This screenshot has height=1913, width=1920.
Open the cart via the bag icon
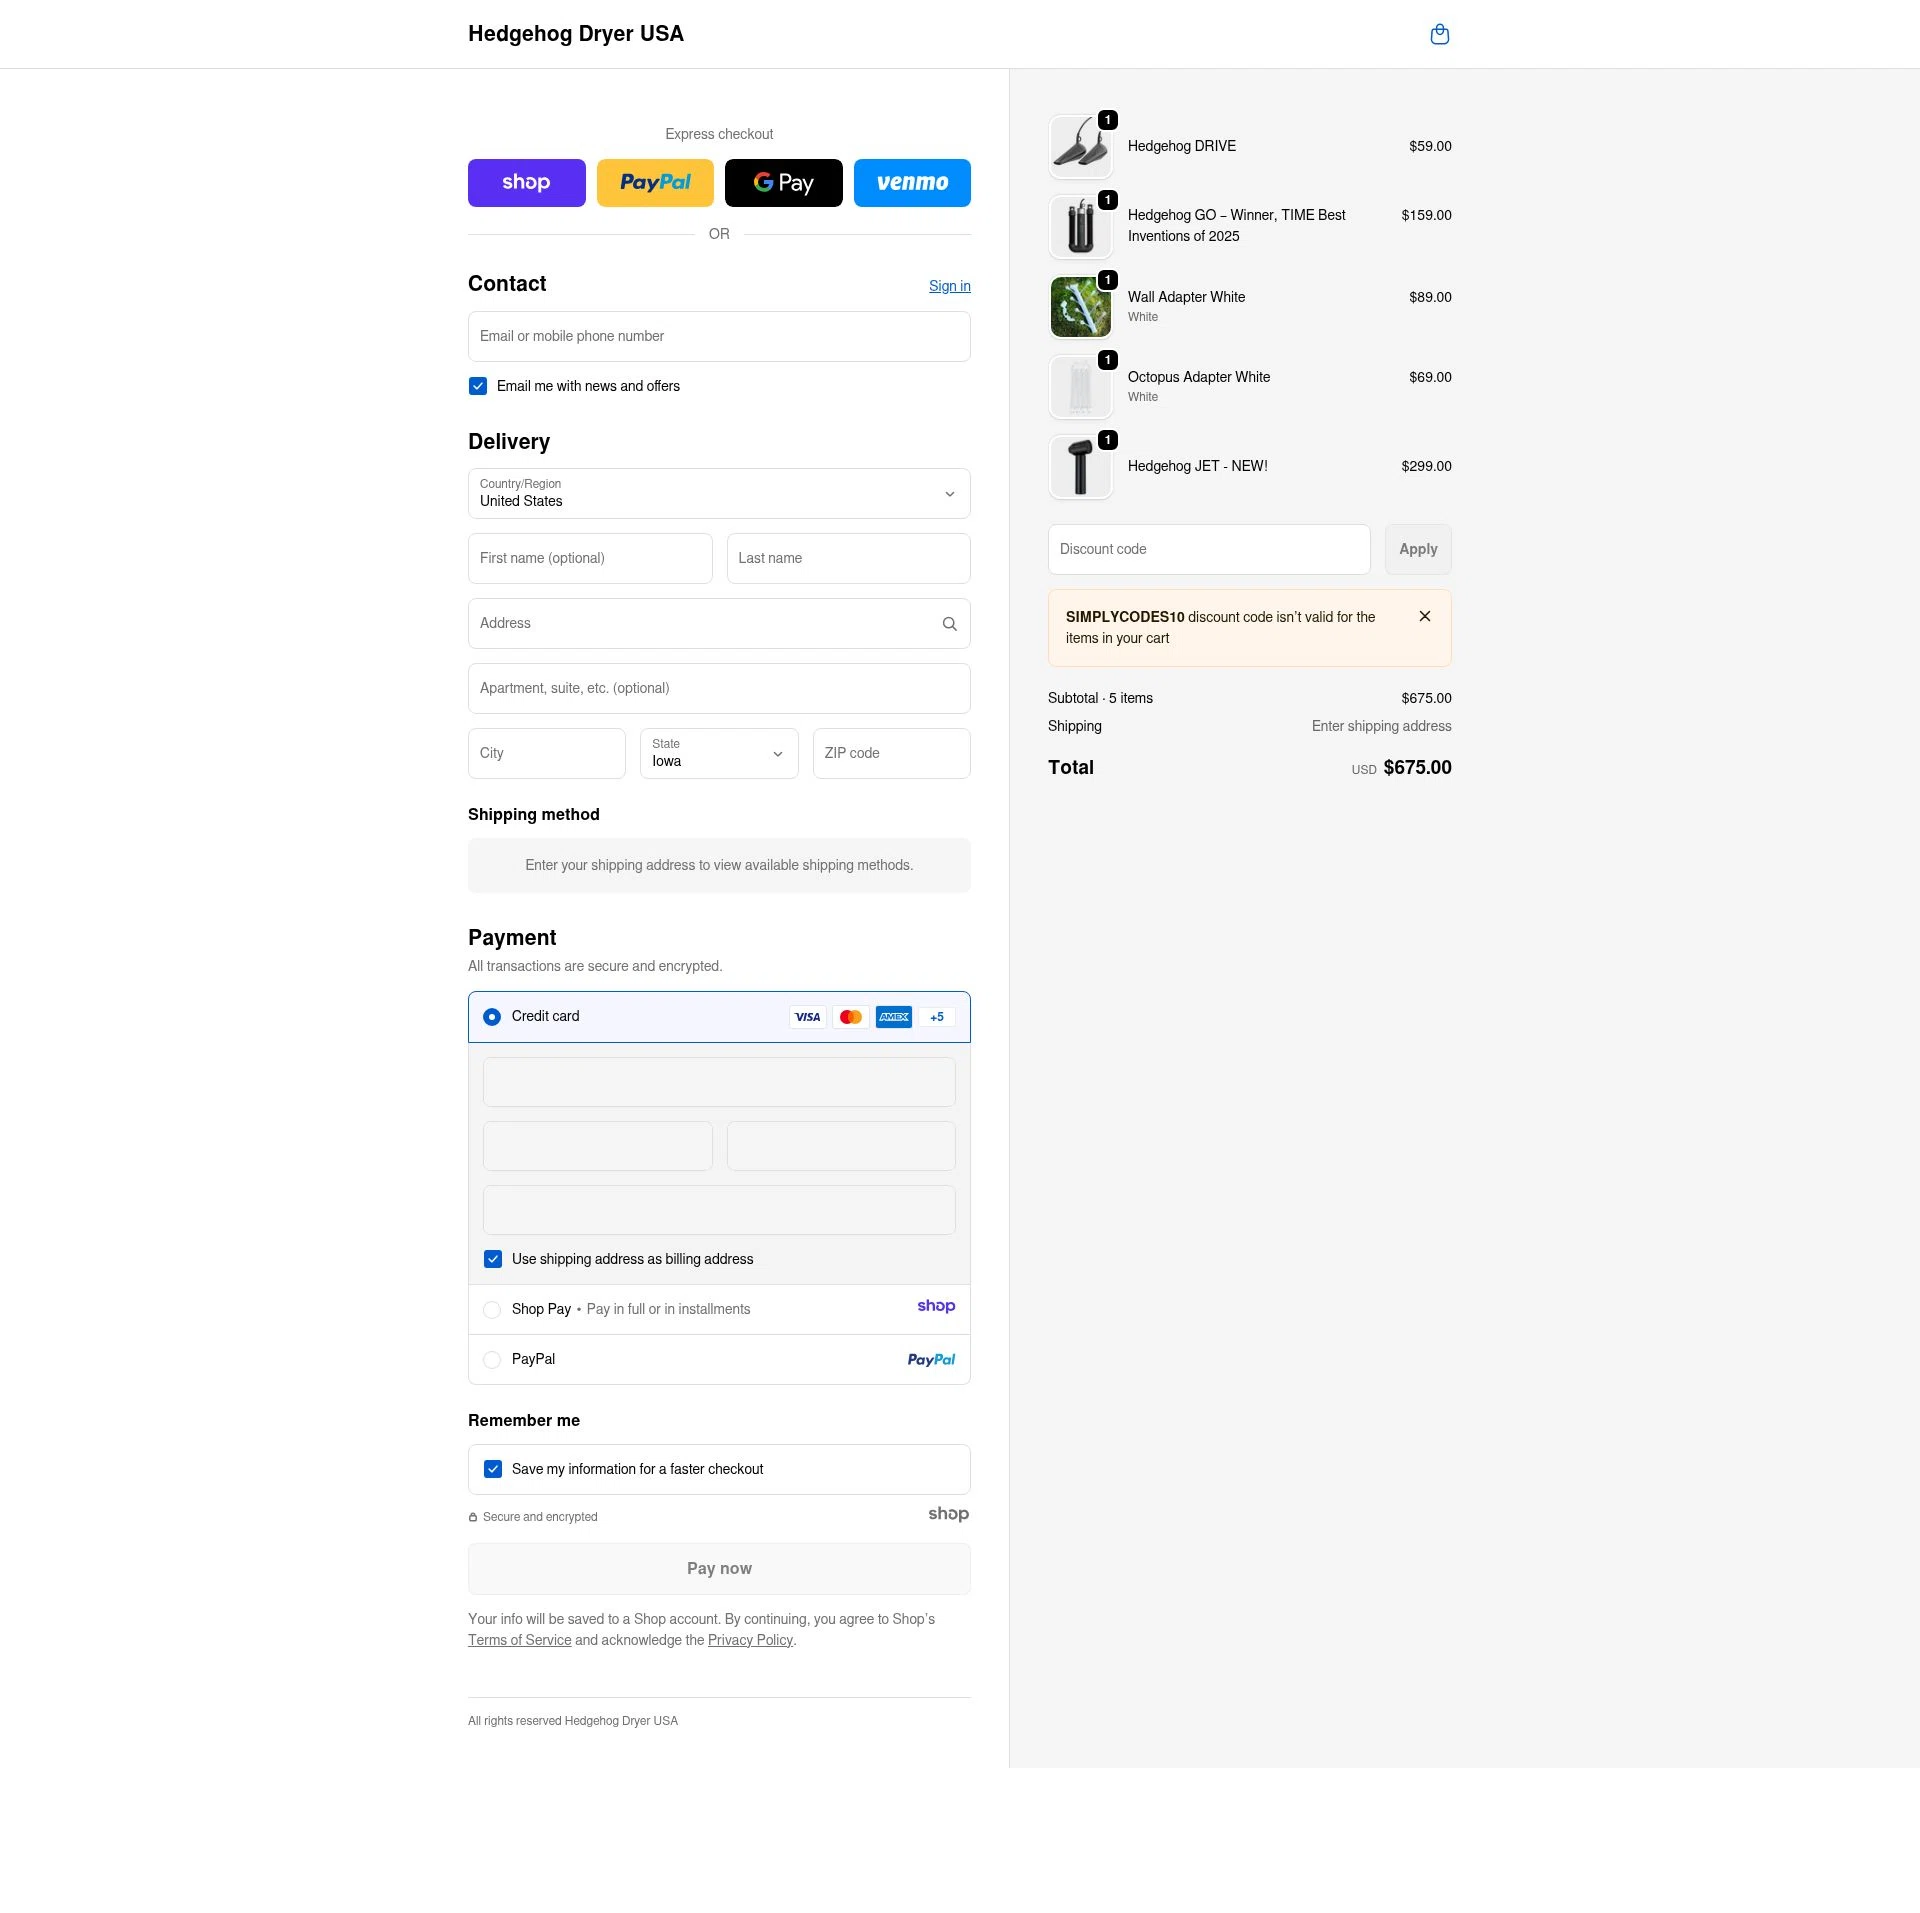click(x=1440, y=34)
